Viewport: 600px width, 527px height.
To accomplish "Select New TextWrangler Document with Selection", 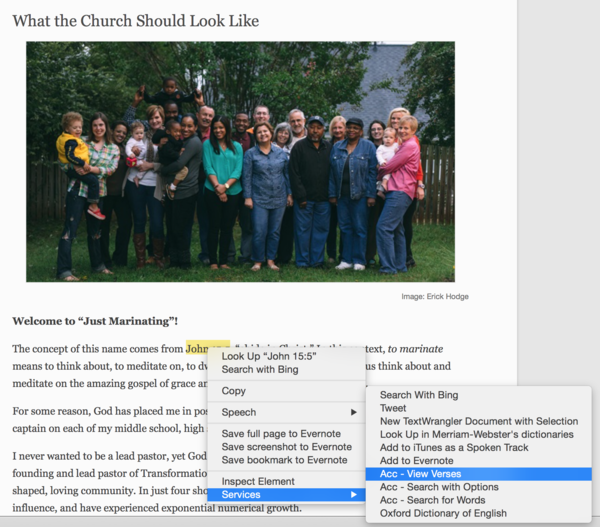I will 479,421.
